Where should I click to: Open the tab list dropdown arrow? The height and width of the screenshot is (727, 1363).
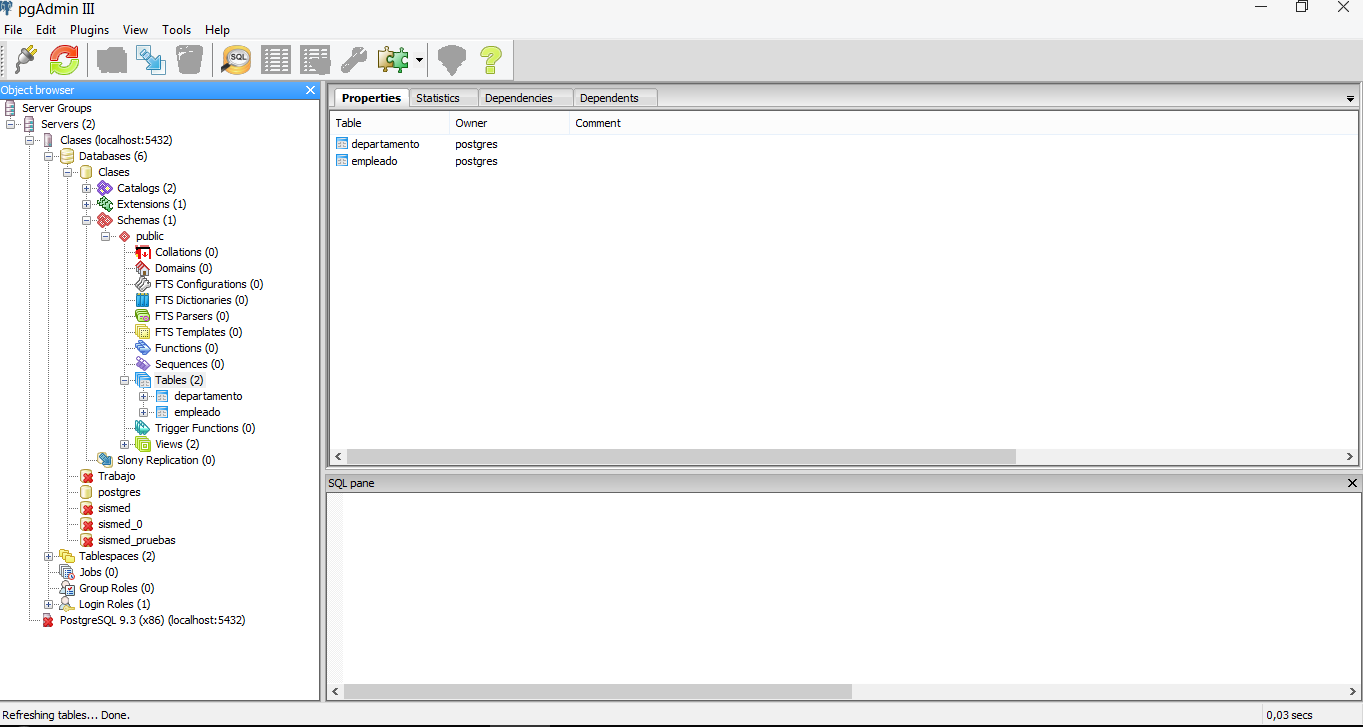1350,99
